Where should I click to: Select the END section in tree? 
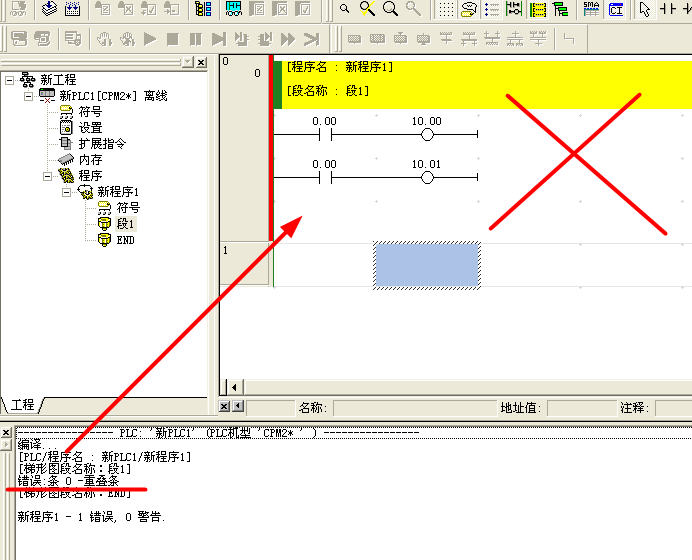[125, 240]
